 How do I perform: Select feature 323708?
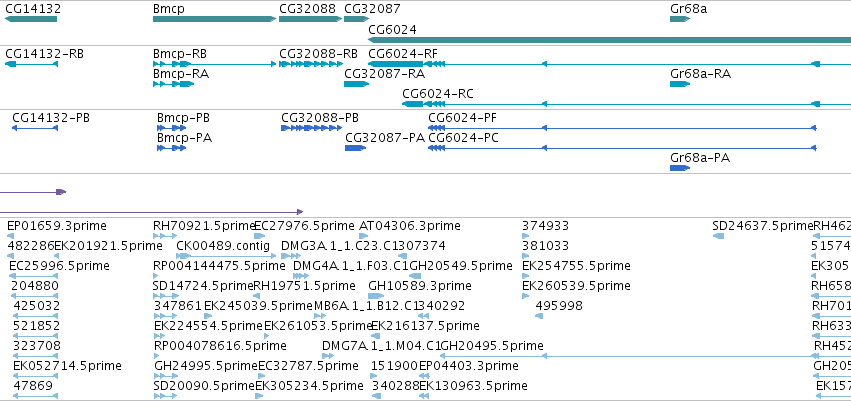(35, 357)
